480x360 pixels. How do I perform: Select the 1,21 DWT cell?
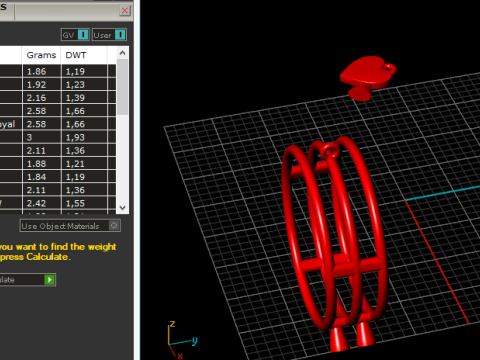click(x=84, y=164)
